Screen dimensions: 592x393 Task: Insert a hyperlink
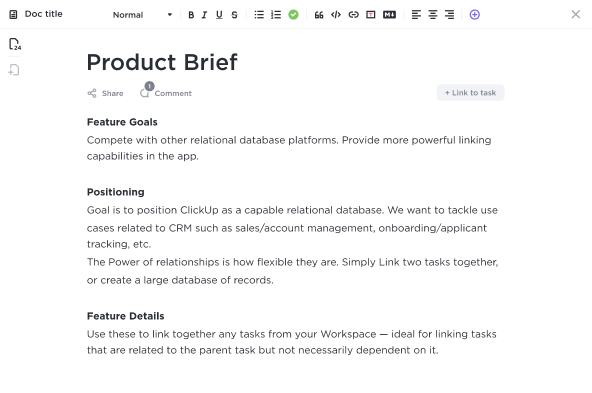[353, 15]
